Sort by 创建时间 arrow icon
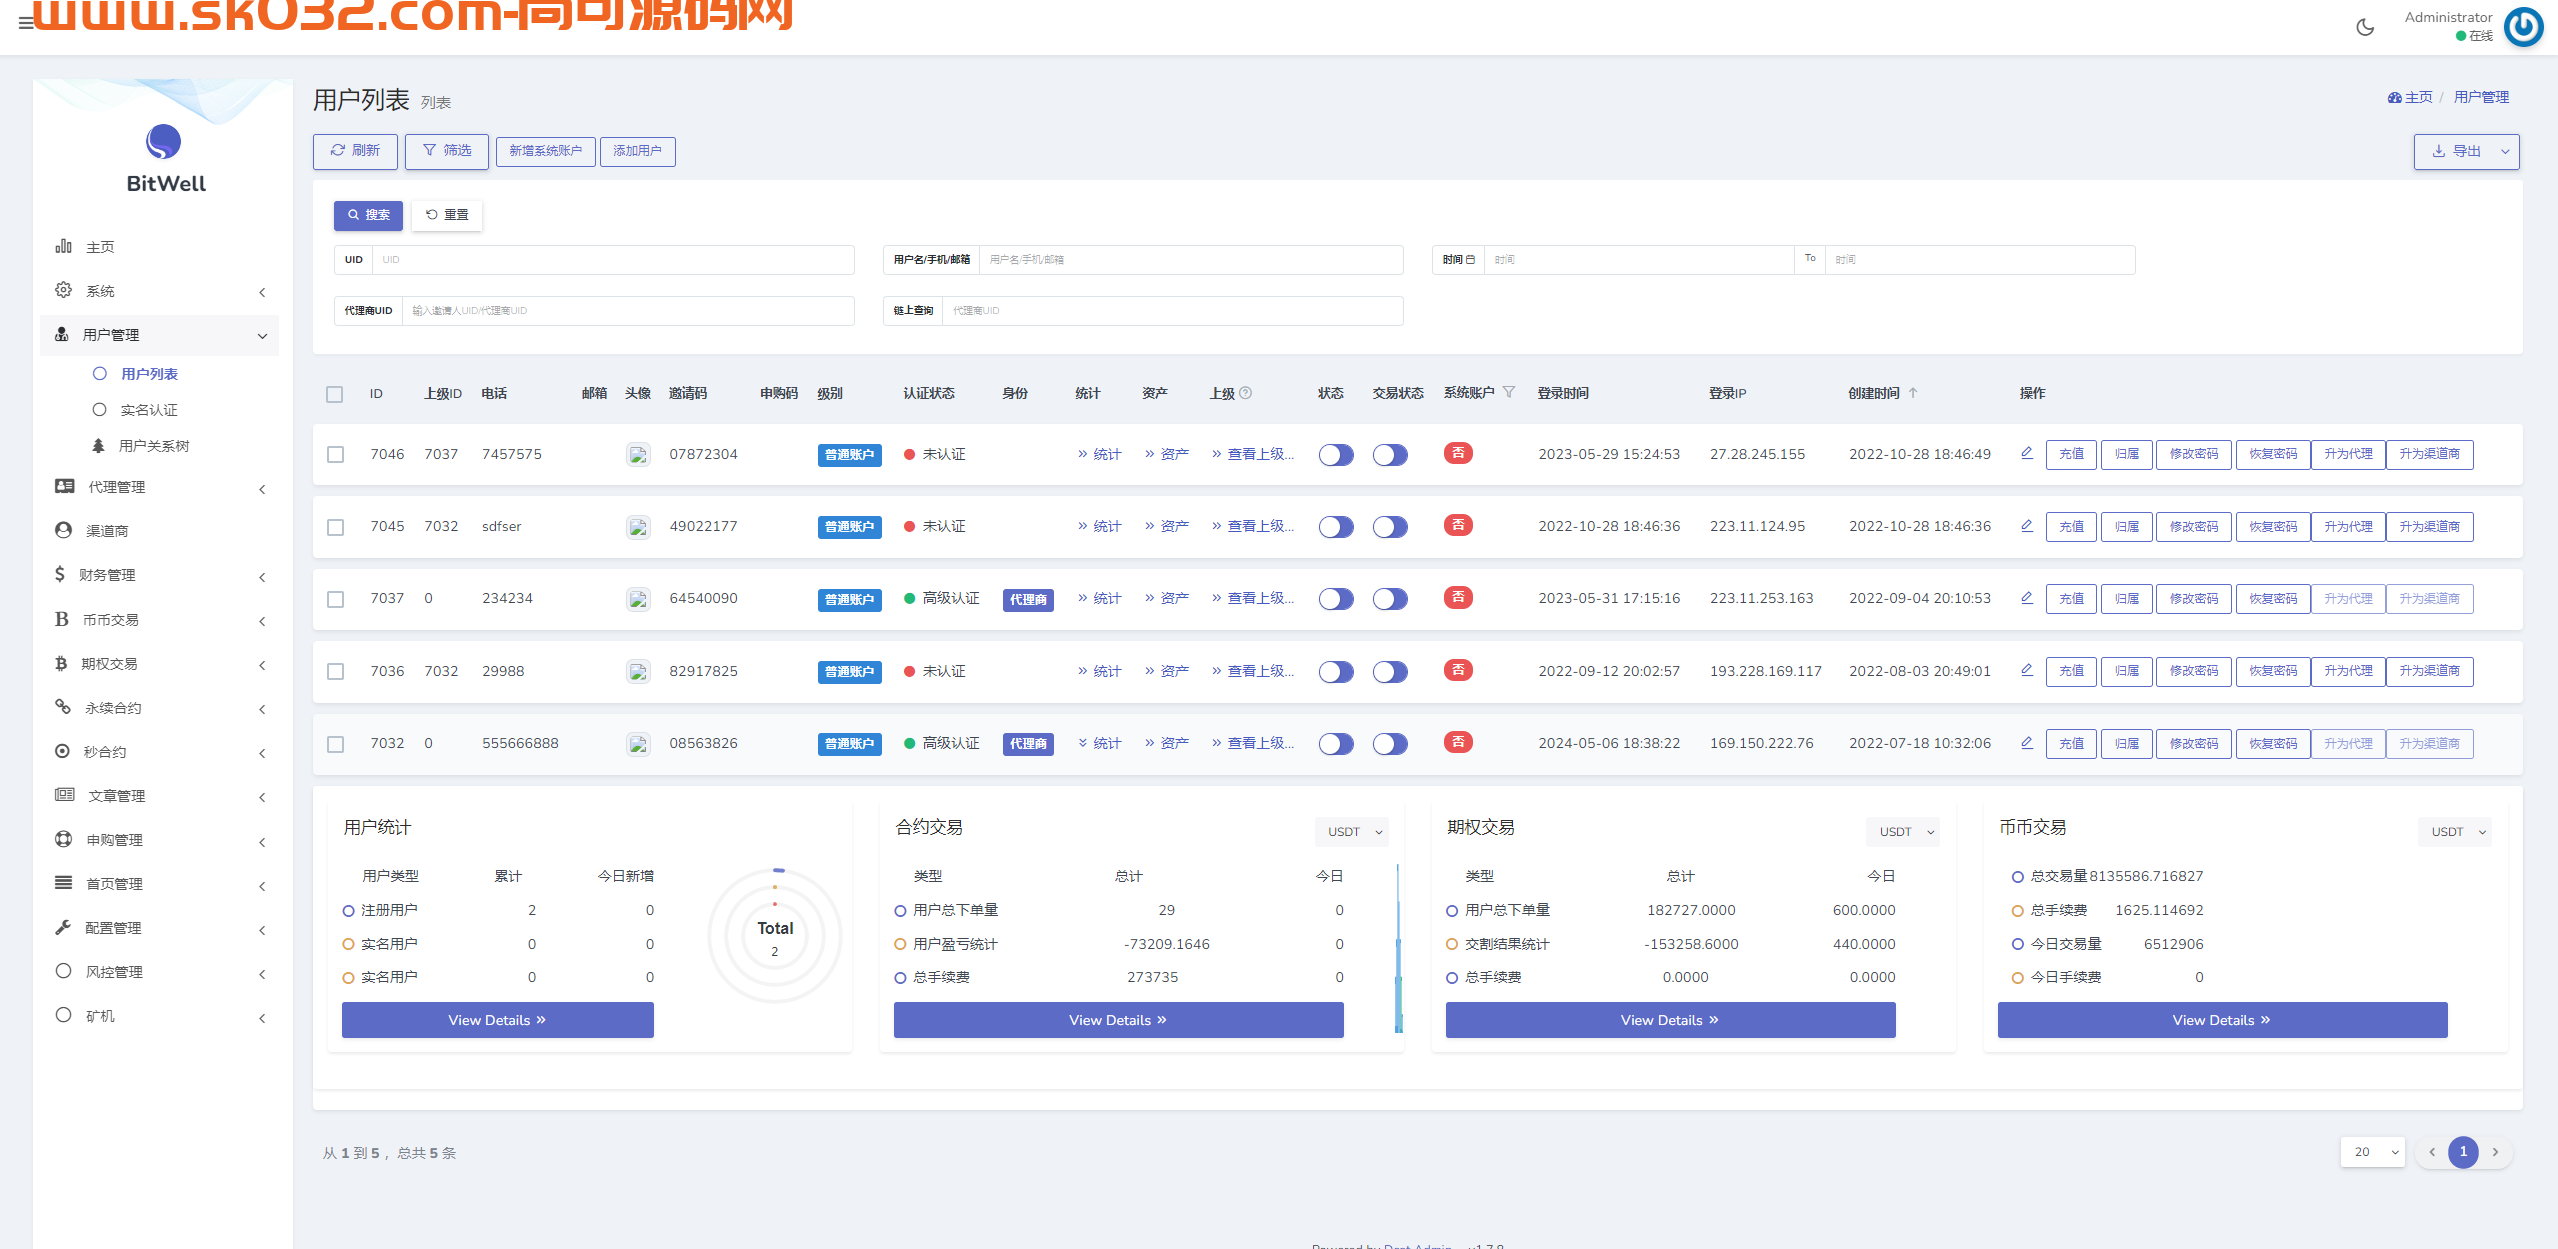Viewport: 2558px width, 1249px height. coord(1912,393)
